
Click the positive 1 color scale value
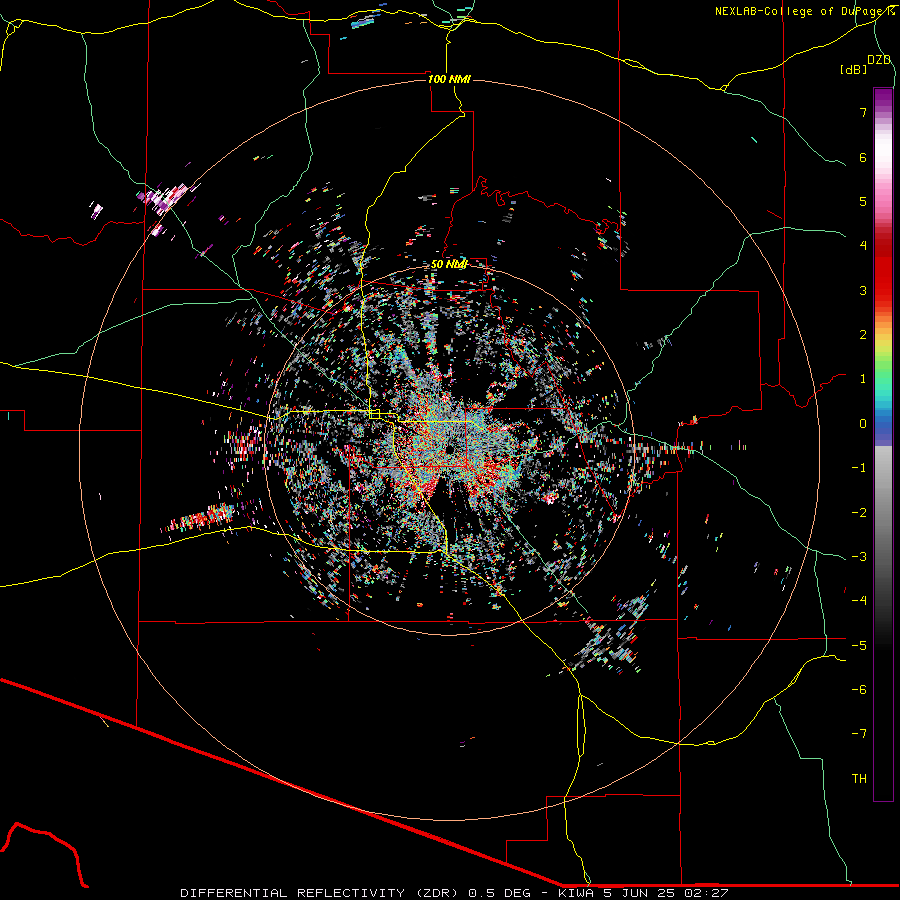(x=863, y=379)
